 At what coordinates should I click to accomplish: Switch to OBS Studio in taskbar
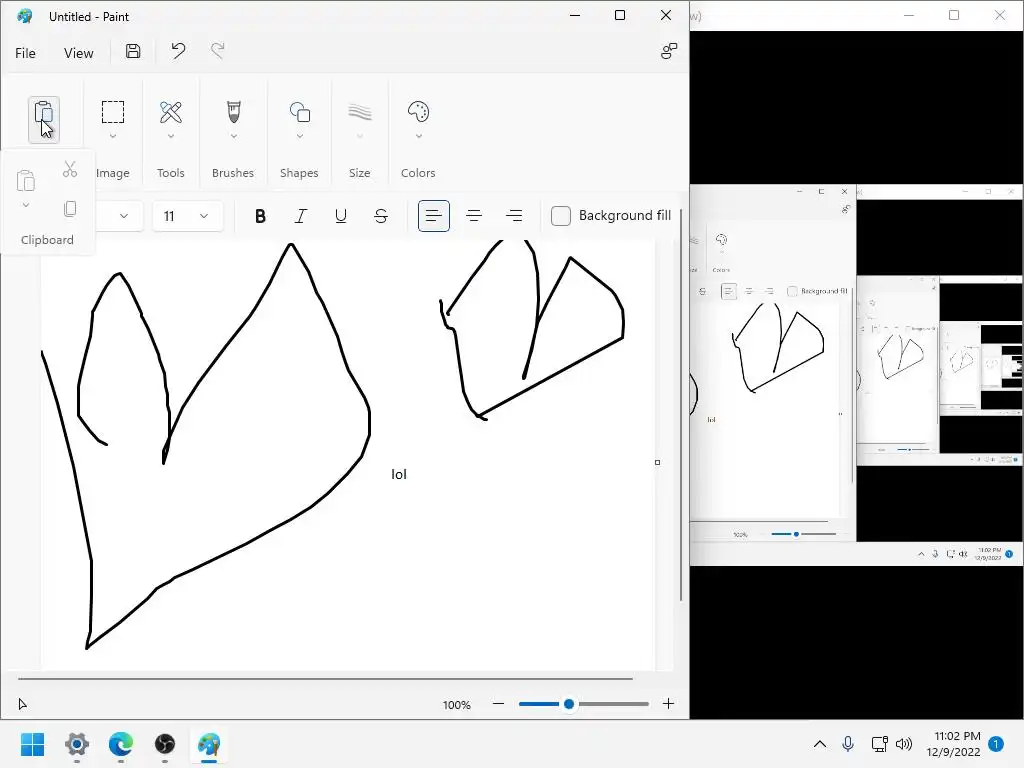(x=165, y=744)
